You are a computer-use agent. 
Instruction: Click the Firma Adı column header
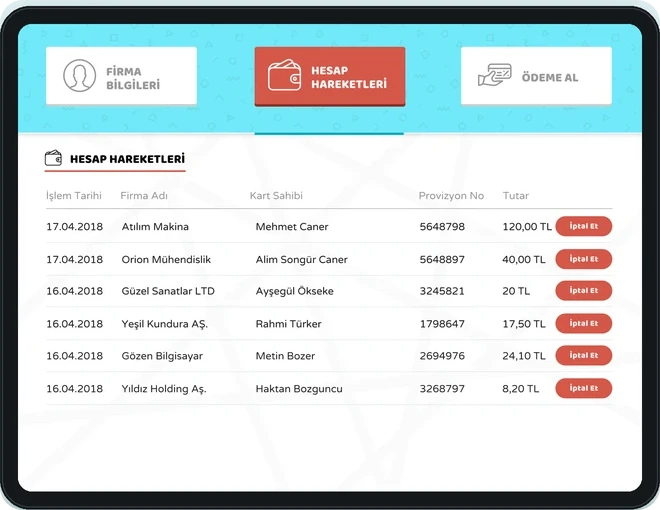click(x=144, y=196)
